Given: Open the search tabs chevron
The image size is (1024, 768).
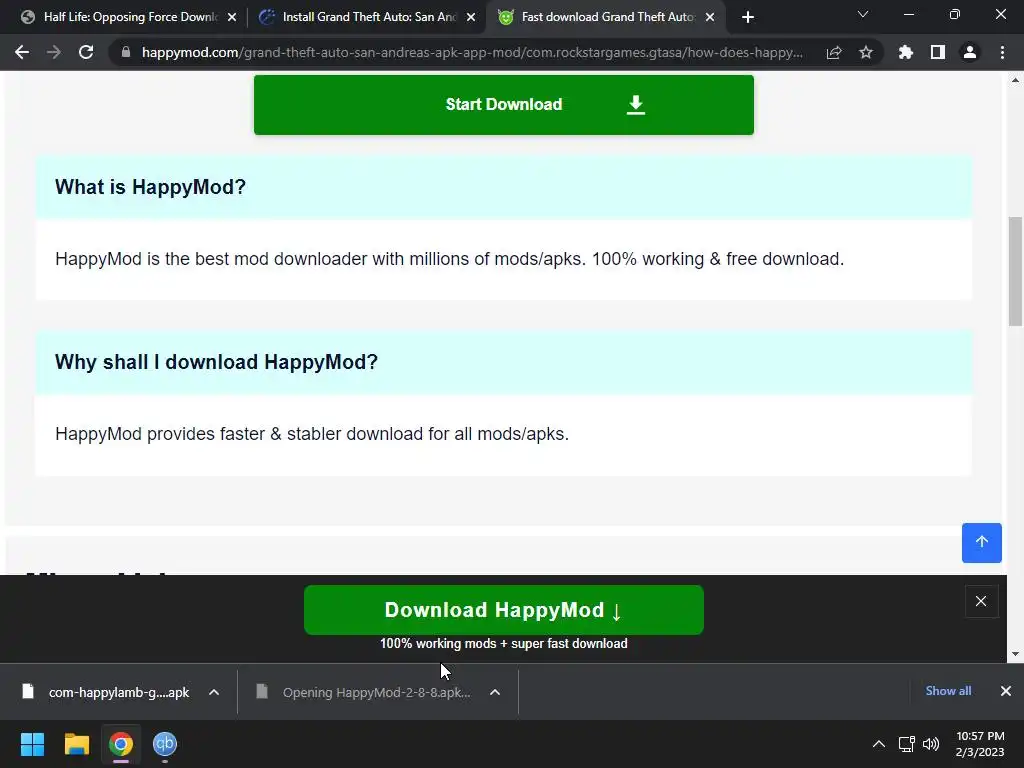Looking at the screenshot, I should [x=863, y=14].
